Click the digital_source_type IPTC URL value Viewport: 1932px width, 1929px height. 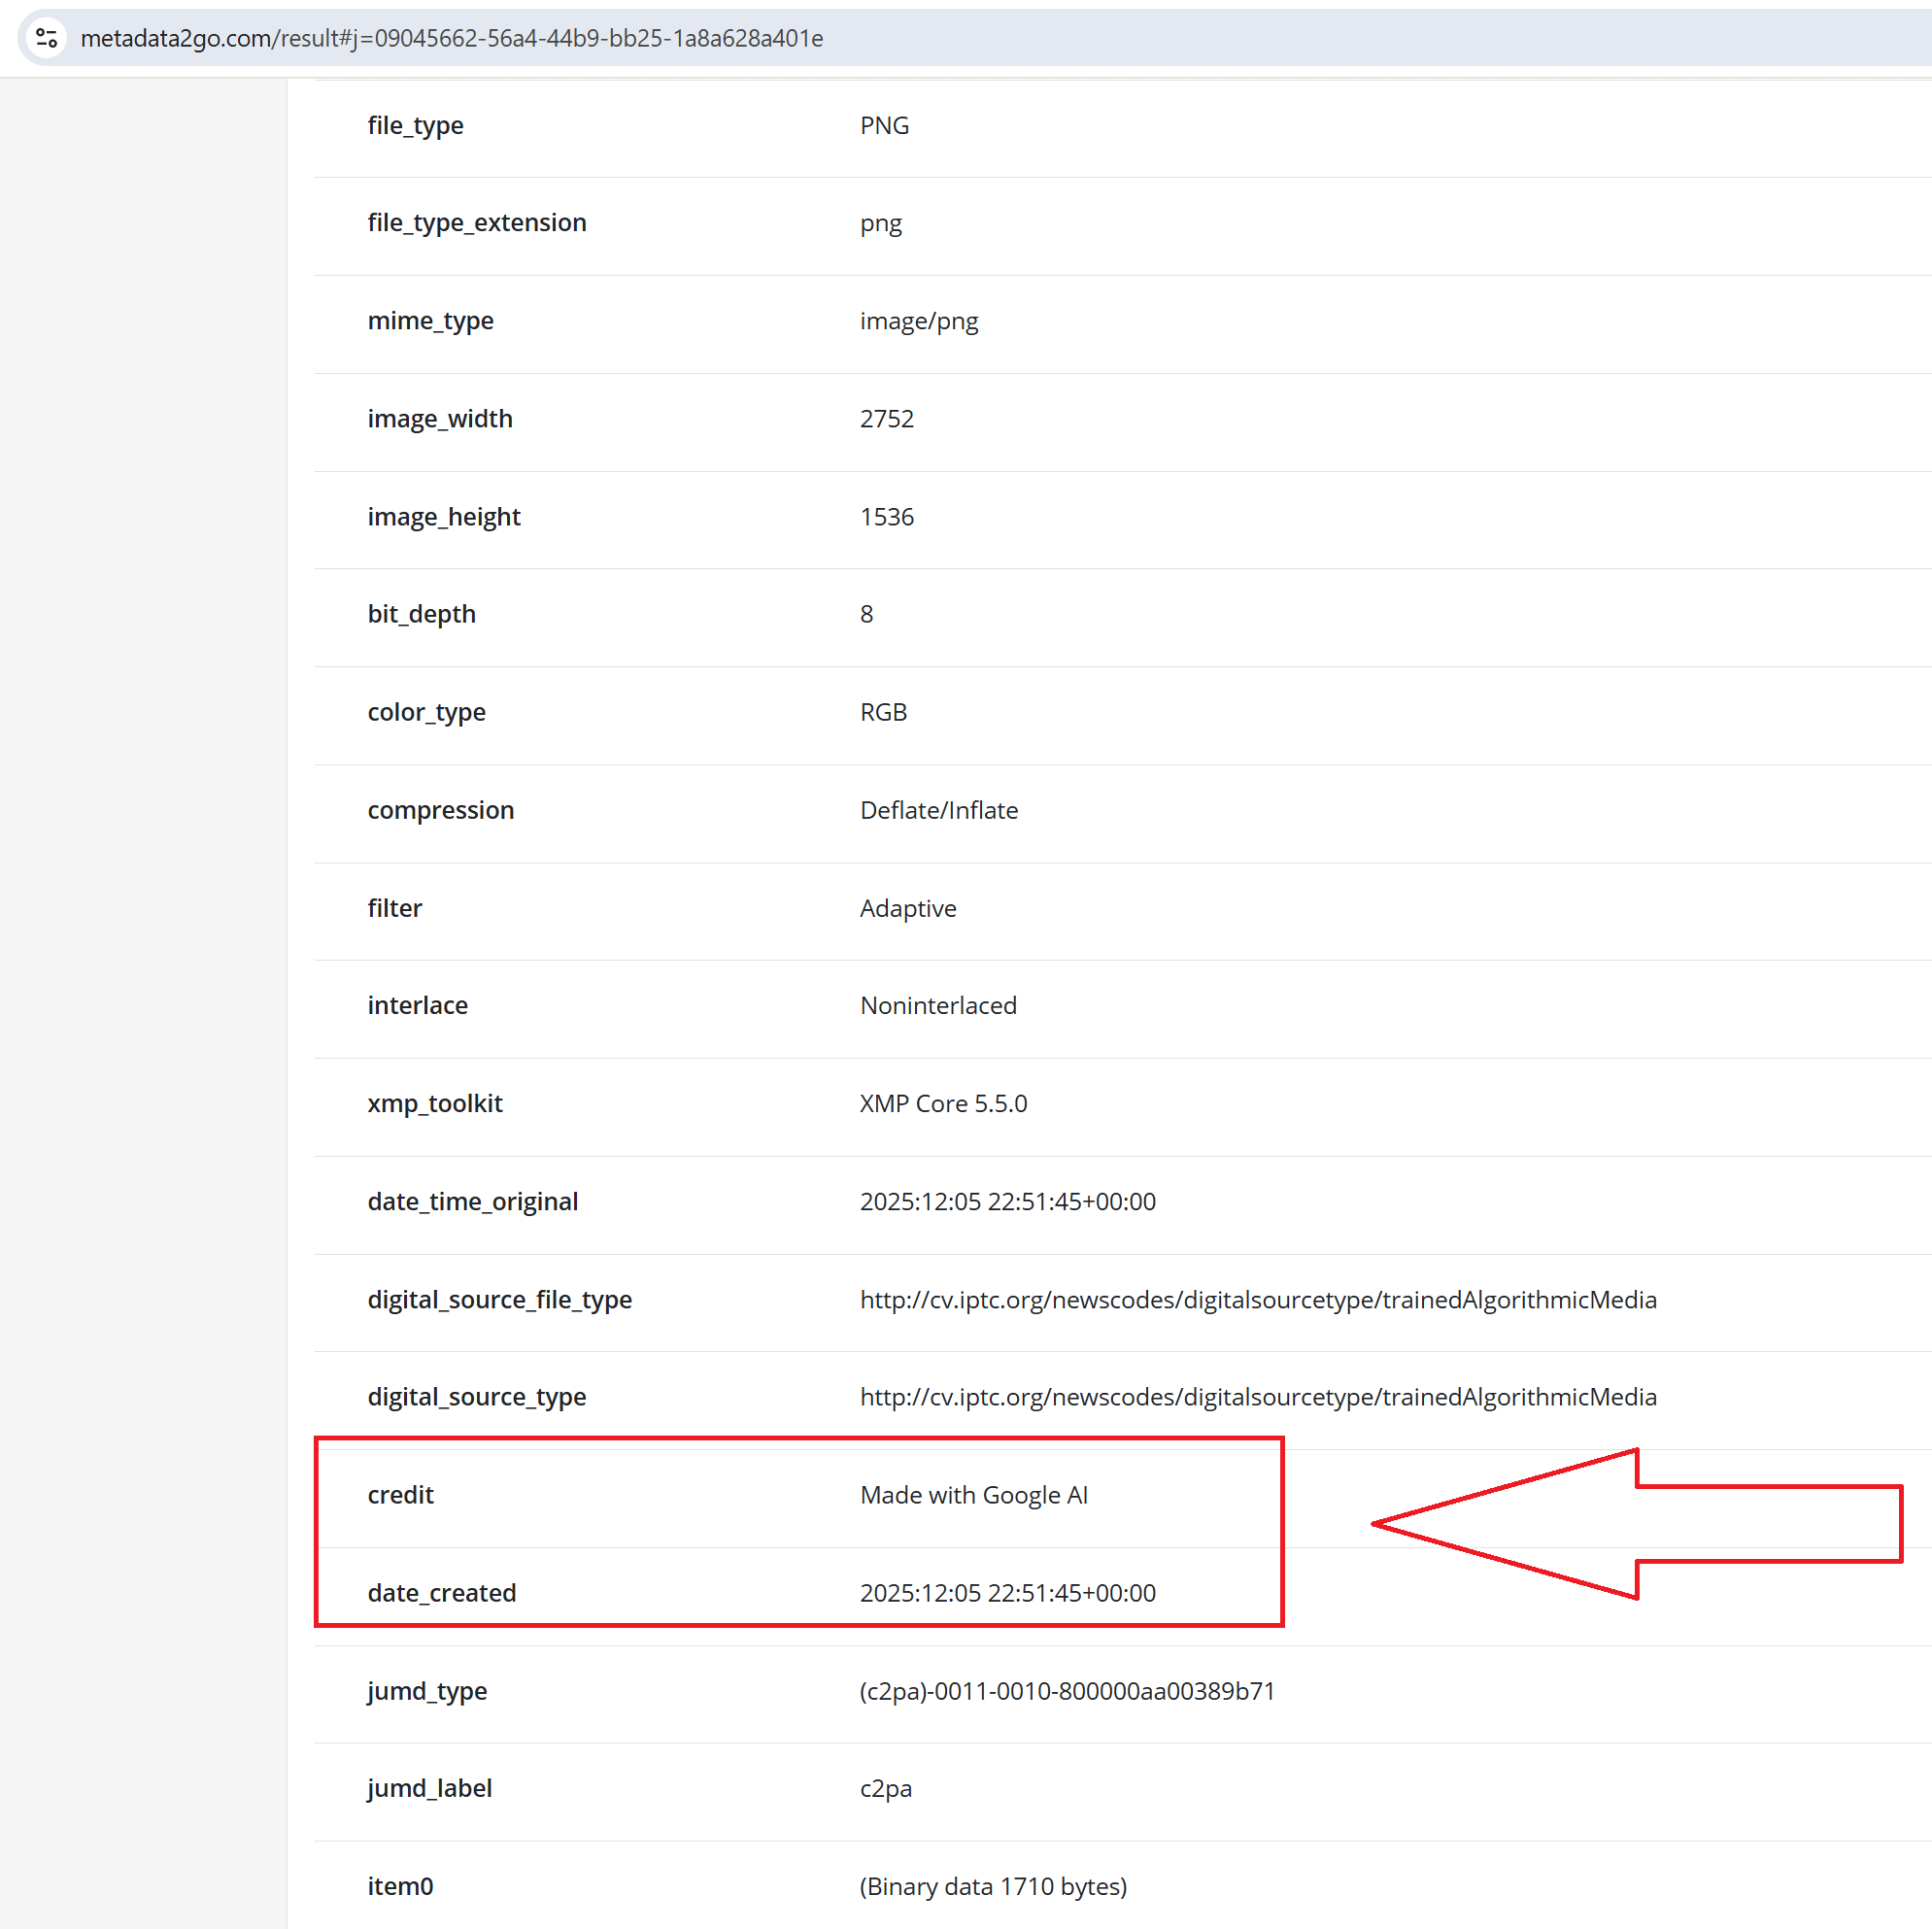tap(1257, 1396)
